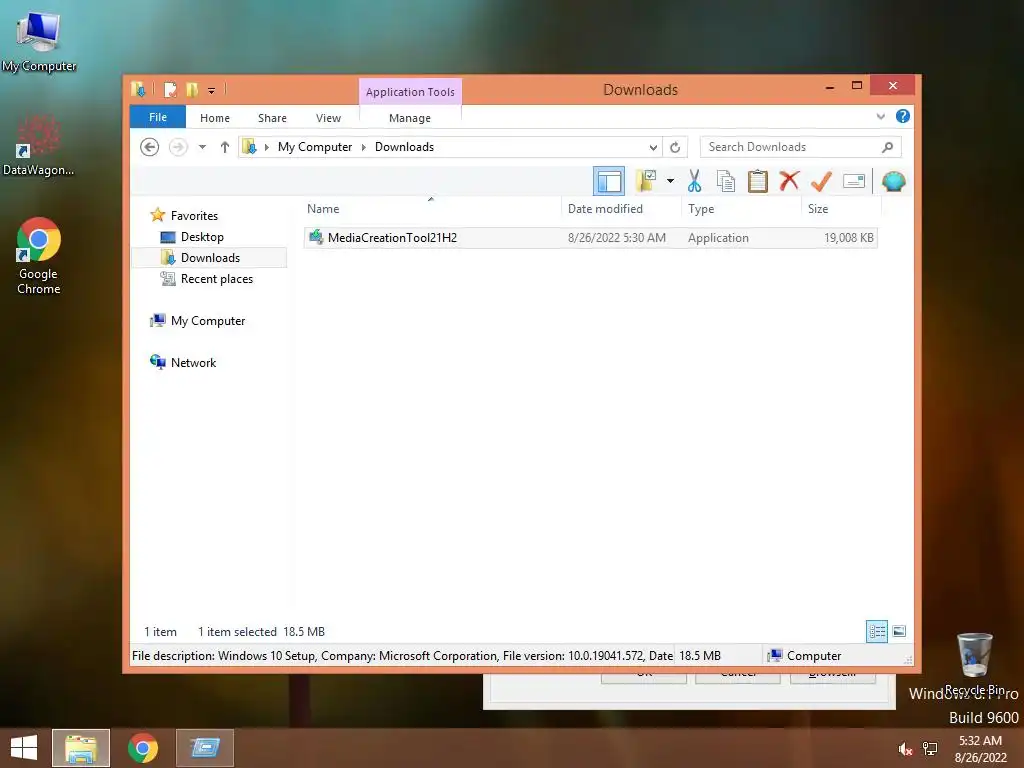Click the 8/26/2022 5:30 AM date cell
Screen dimensions: 1024x768
(x=616, y=238)
